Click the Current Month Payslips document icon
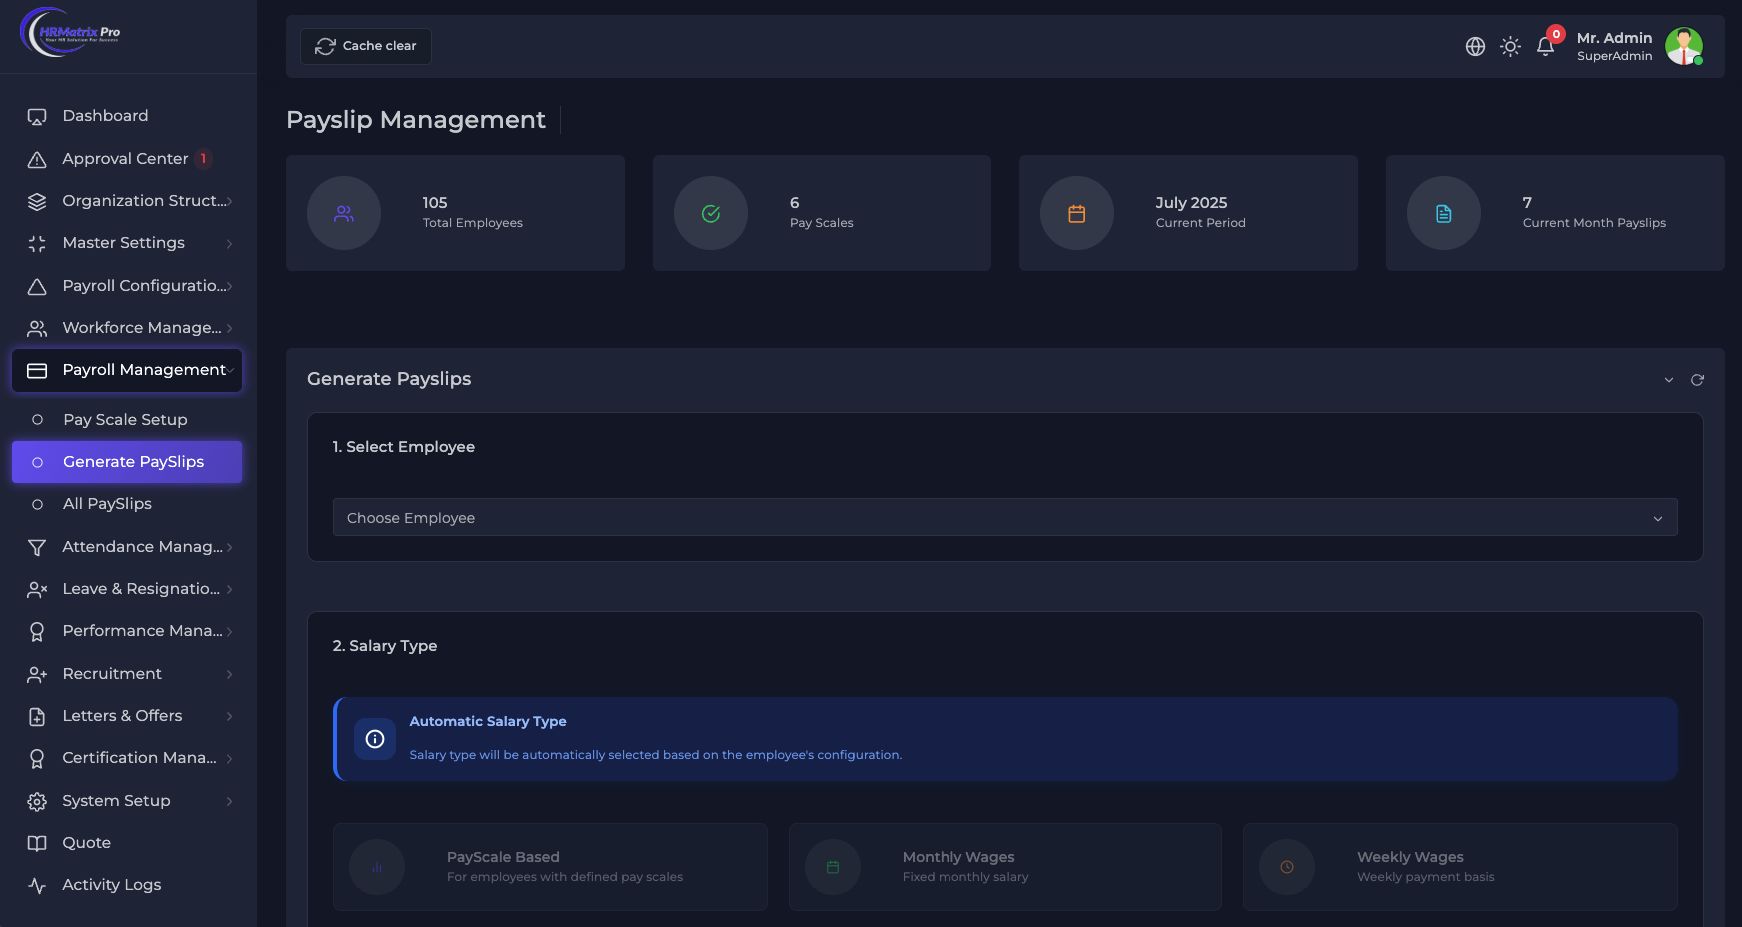This screenshot has width=1742, height=927. (x=1443, y=213)
